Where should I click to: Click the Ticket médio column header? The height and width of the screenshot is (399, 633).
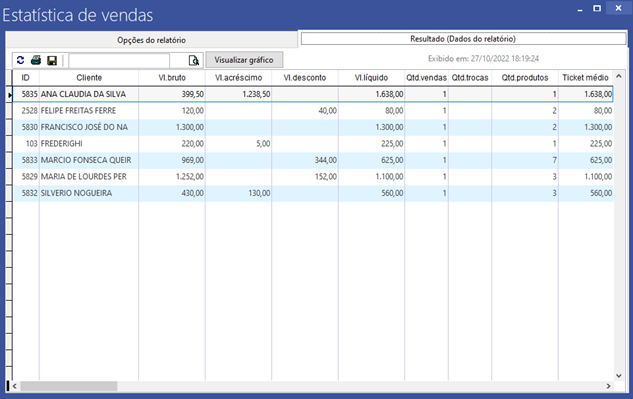pyautogui.click(x=585, y=78)
